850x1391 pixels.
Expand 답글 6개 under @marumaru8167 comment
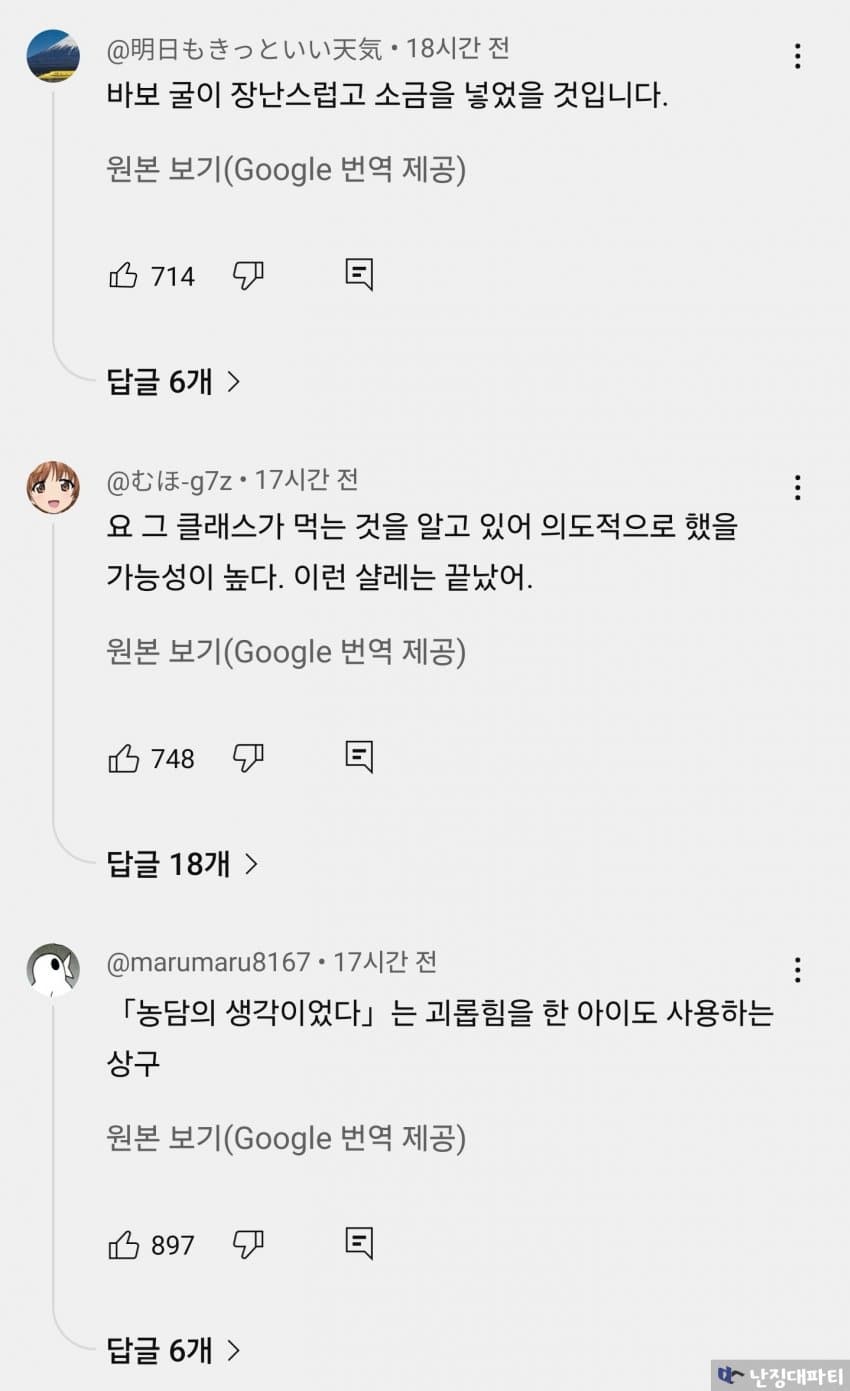[x=174, y=1351]
